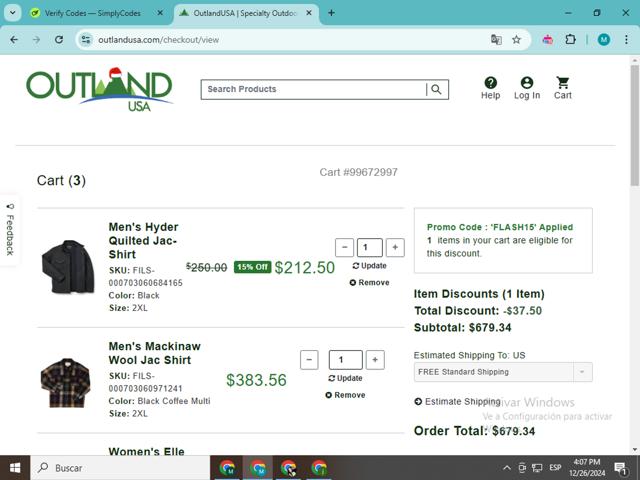
Task: Click the OutlandUSA logo
Action: pyautogui.click(x=100, y=89)
